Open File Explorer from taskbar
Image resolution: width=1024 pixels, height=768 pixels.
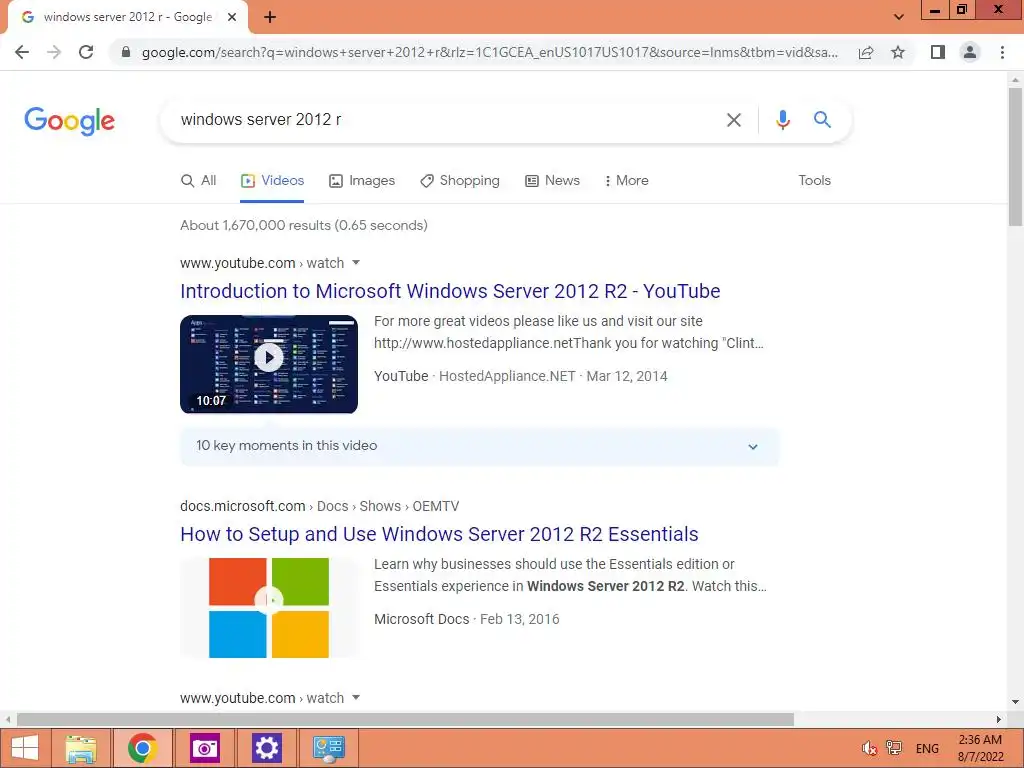click(82, 748)
